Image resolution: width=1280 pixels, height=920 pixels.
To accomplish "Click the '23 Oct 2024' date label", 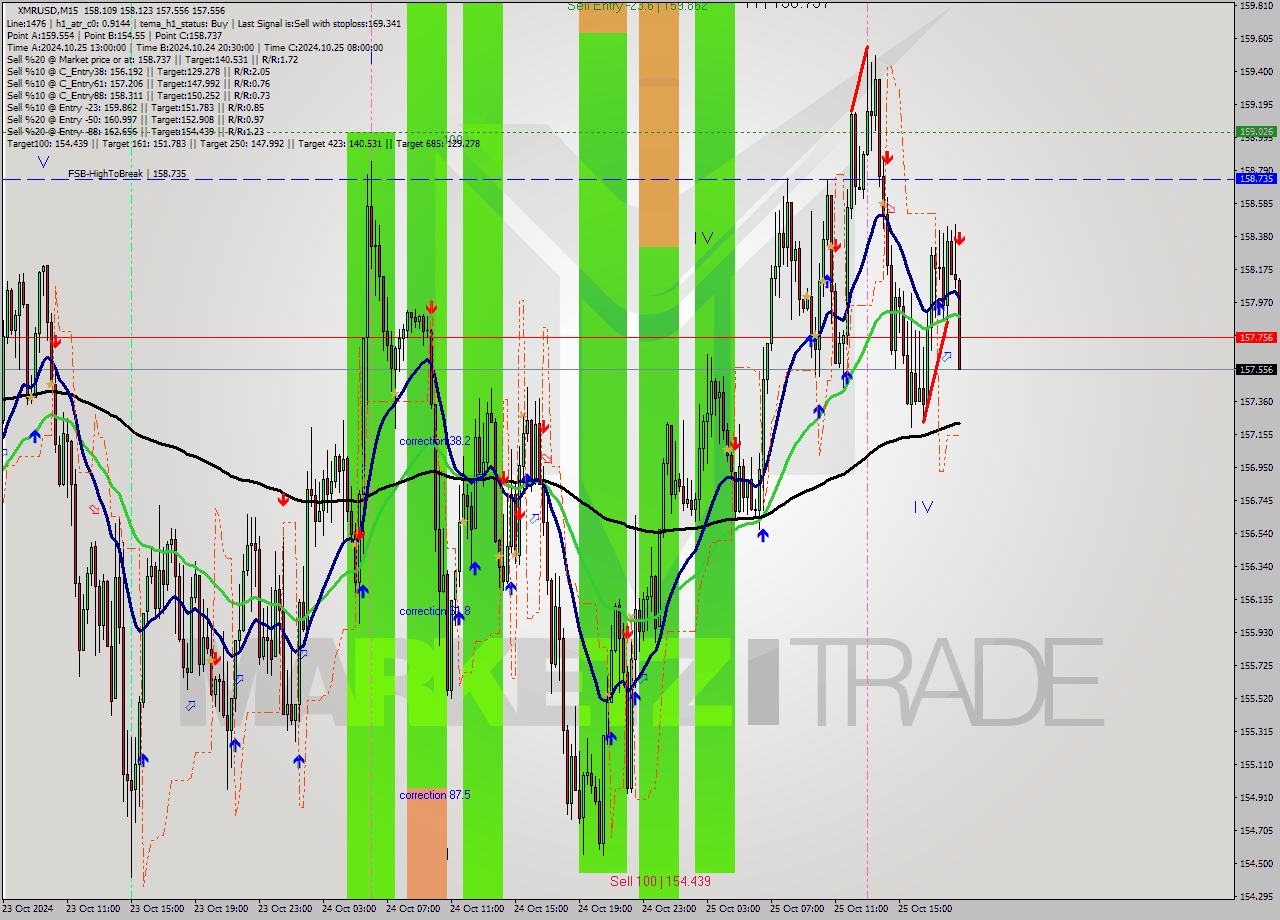I will 29,909.
